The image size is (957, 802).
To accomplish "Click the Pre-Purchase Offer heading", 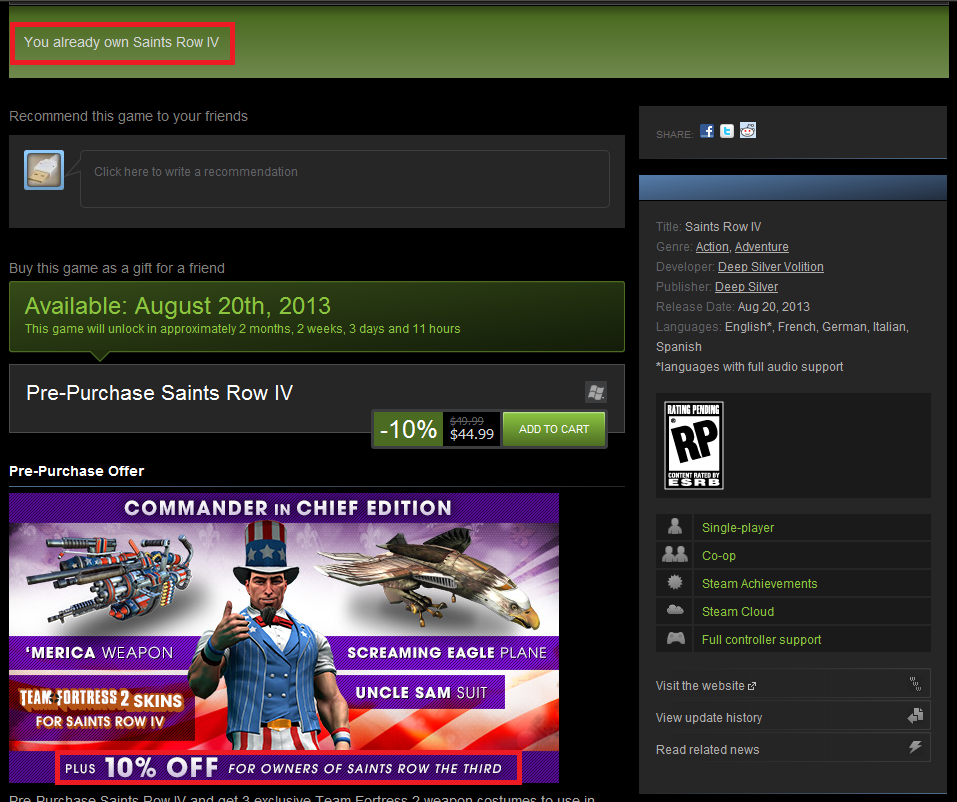I will coord(76,471).
